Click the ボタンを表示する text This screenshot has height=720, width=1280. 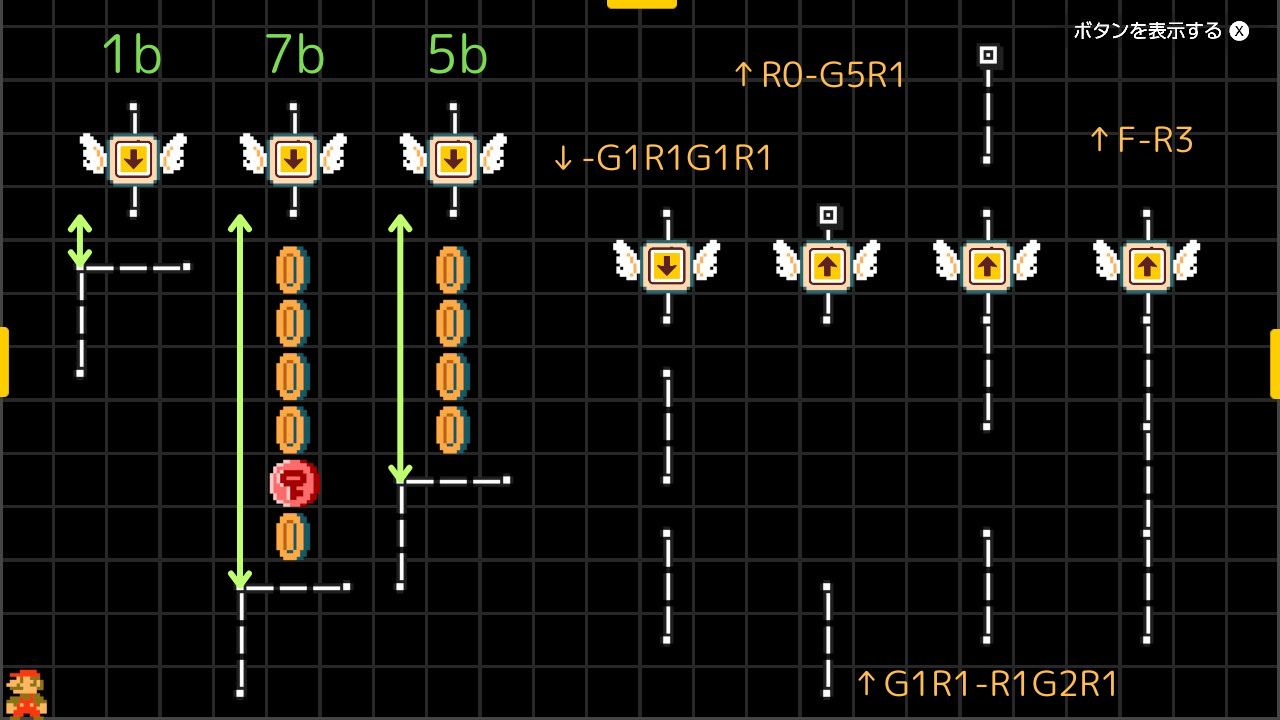(x=1148, y=31)
